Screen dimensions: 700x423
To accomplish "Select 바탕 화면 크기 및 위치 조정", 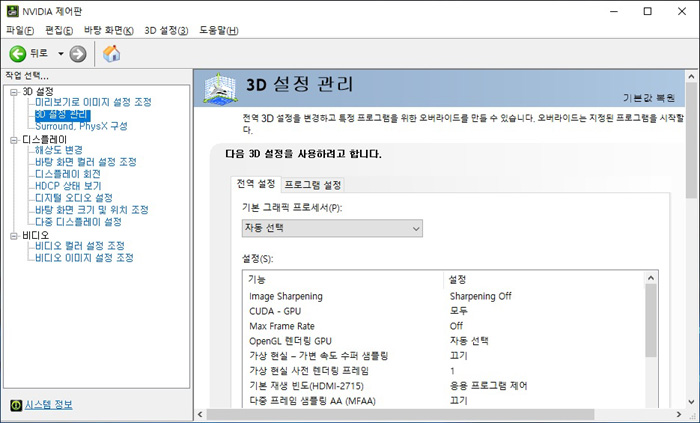I will click(92, 210).
